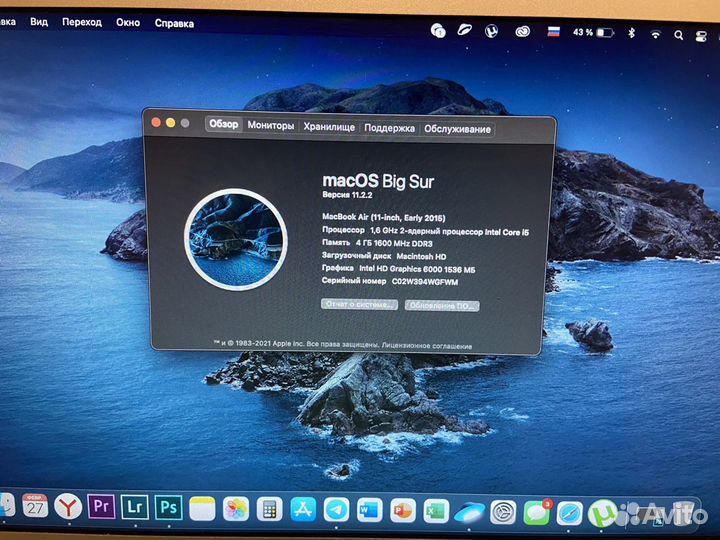Screen dimensions: 720x540
Task: Open the battery status showing 43 %
Action: (x=593, y=33)
